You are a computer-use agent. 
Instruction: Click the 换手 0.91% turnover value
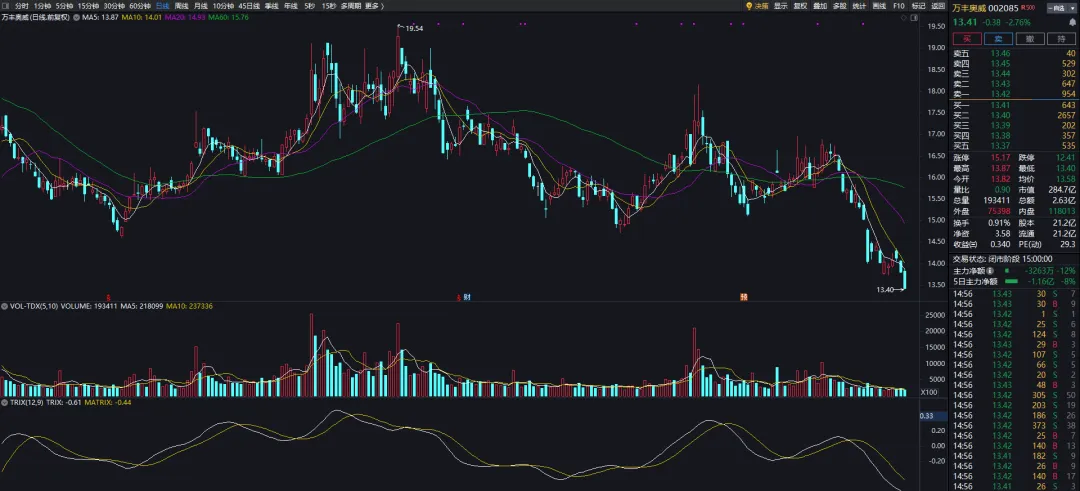click(1000, 223)
